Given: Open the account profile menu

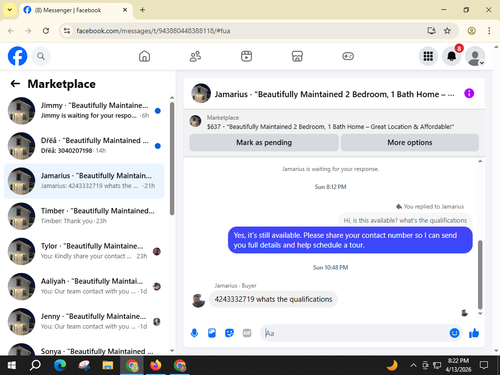Looking at the screenshot, I should 475,56.
